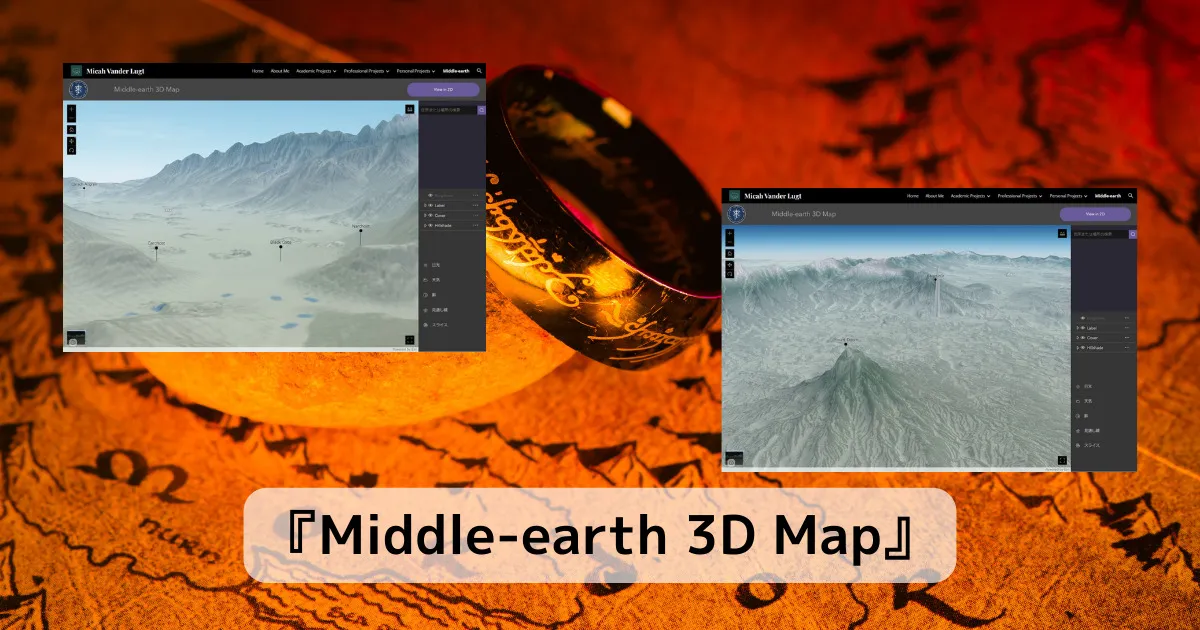Viewport: 1200px width, 630px height.
Task: Reset compass orientation in right screenshot map
Action: click(729, 274)
